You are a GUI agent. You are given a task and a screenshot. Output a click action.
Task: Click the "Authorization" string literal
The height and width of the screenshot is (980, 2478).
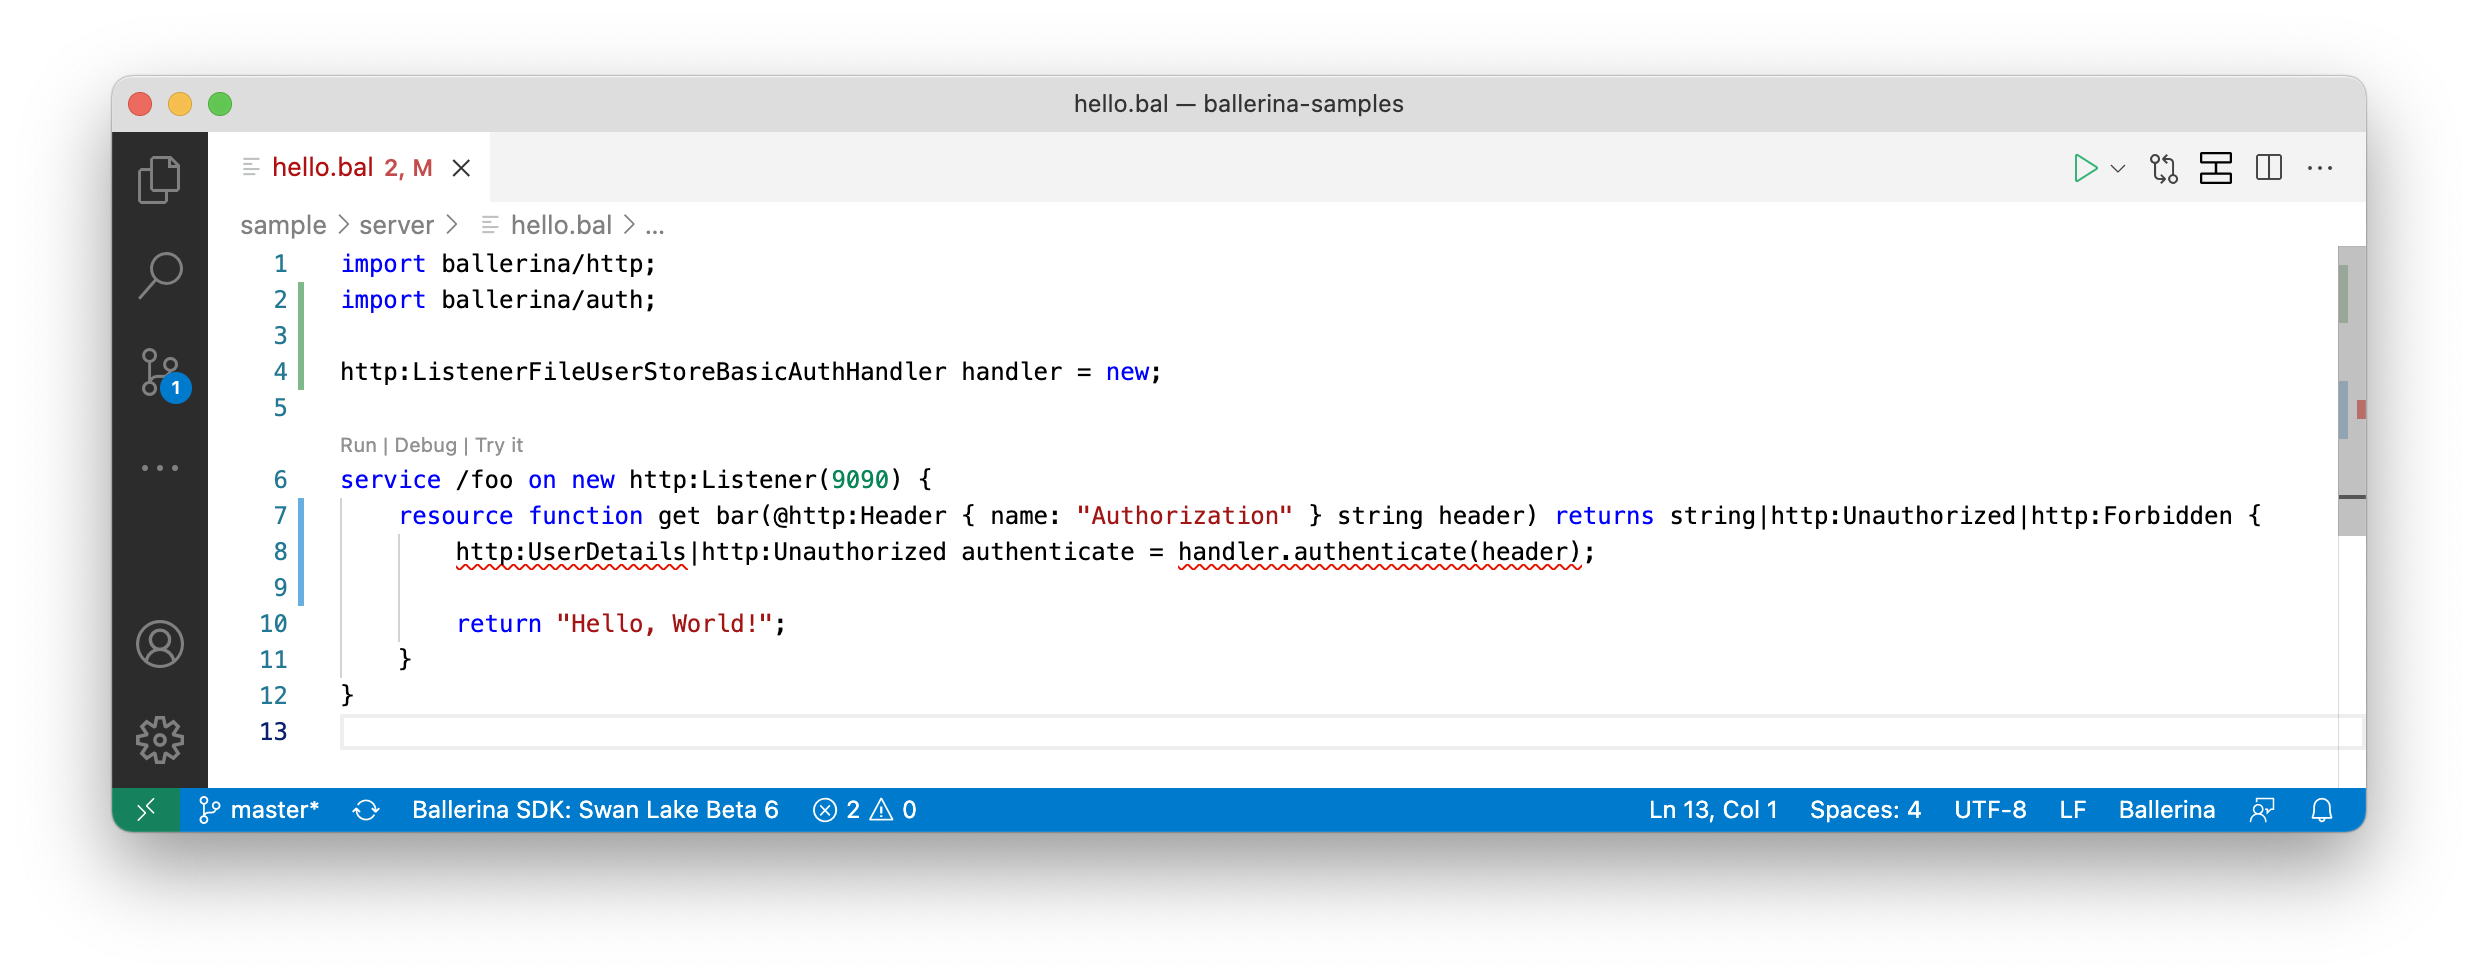[x=1184, y=516]
